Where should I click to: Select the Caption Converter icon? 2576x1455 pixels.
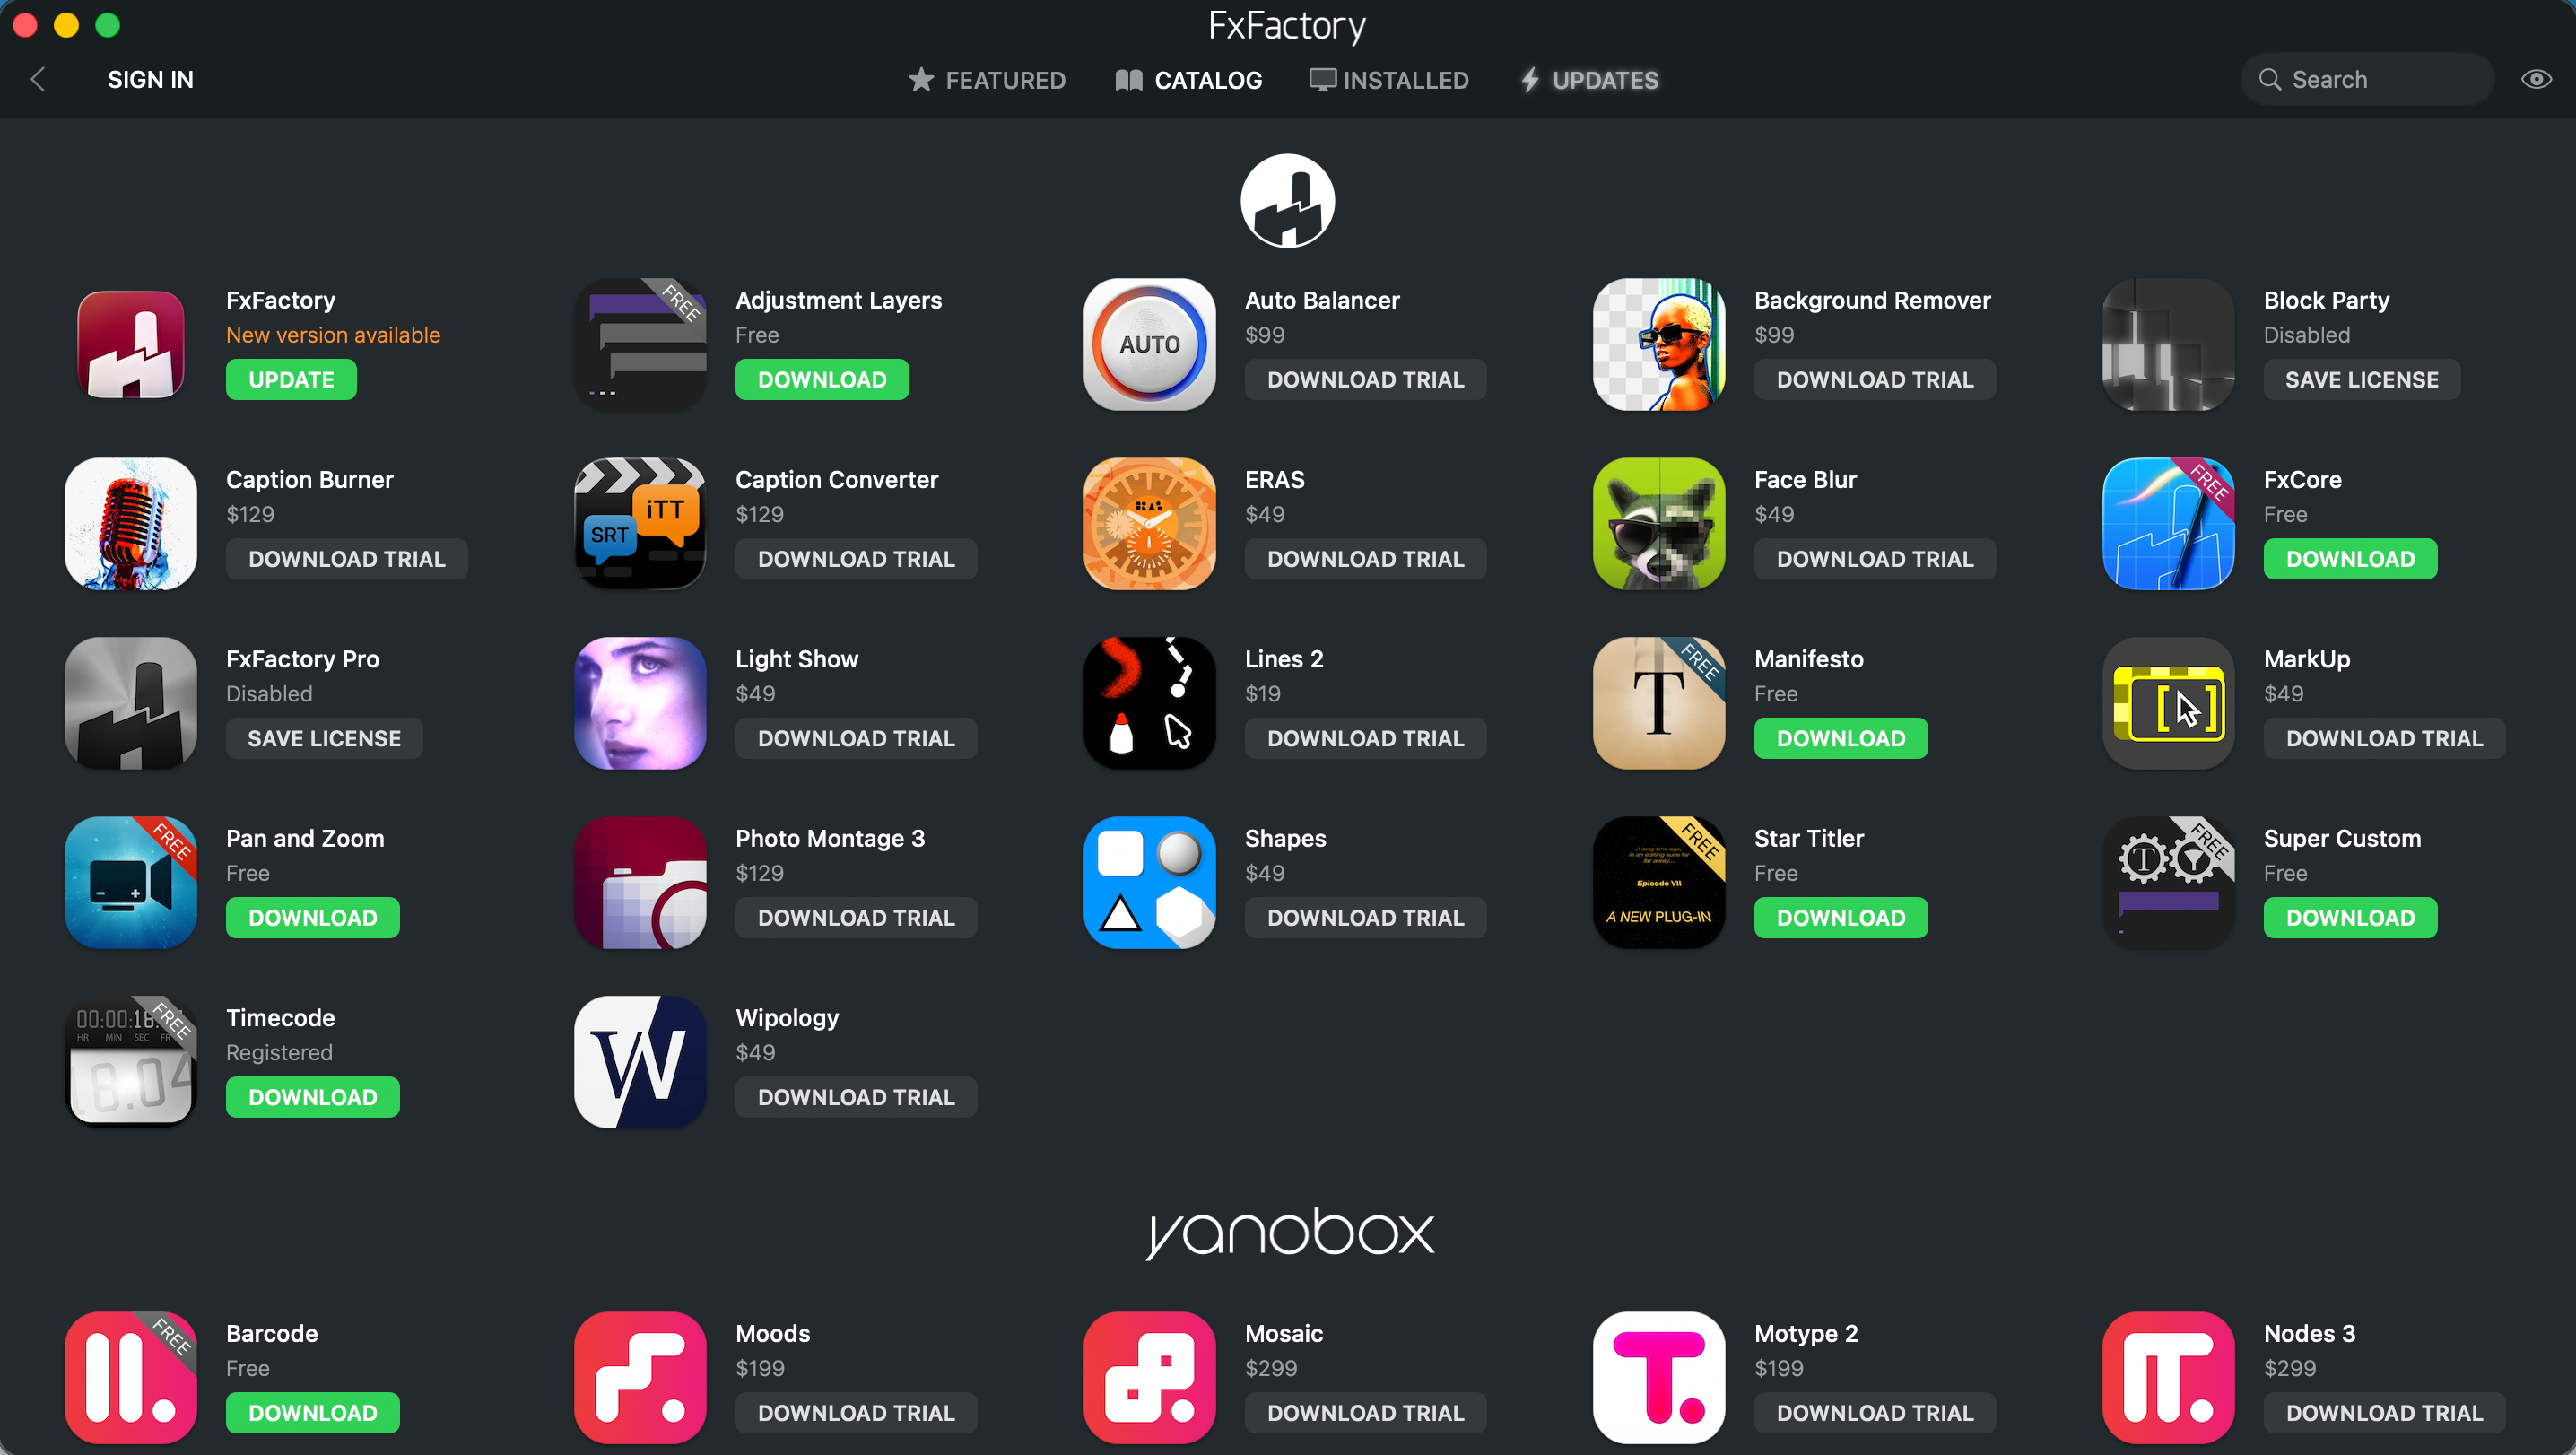pos(640,523)
